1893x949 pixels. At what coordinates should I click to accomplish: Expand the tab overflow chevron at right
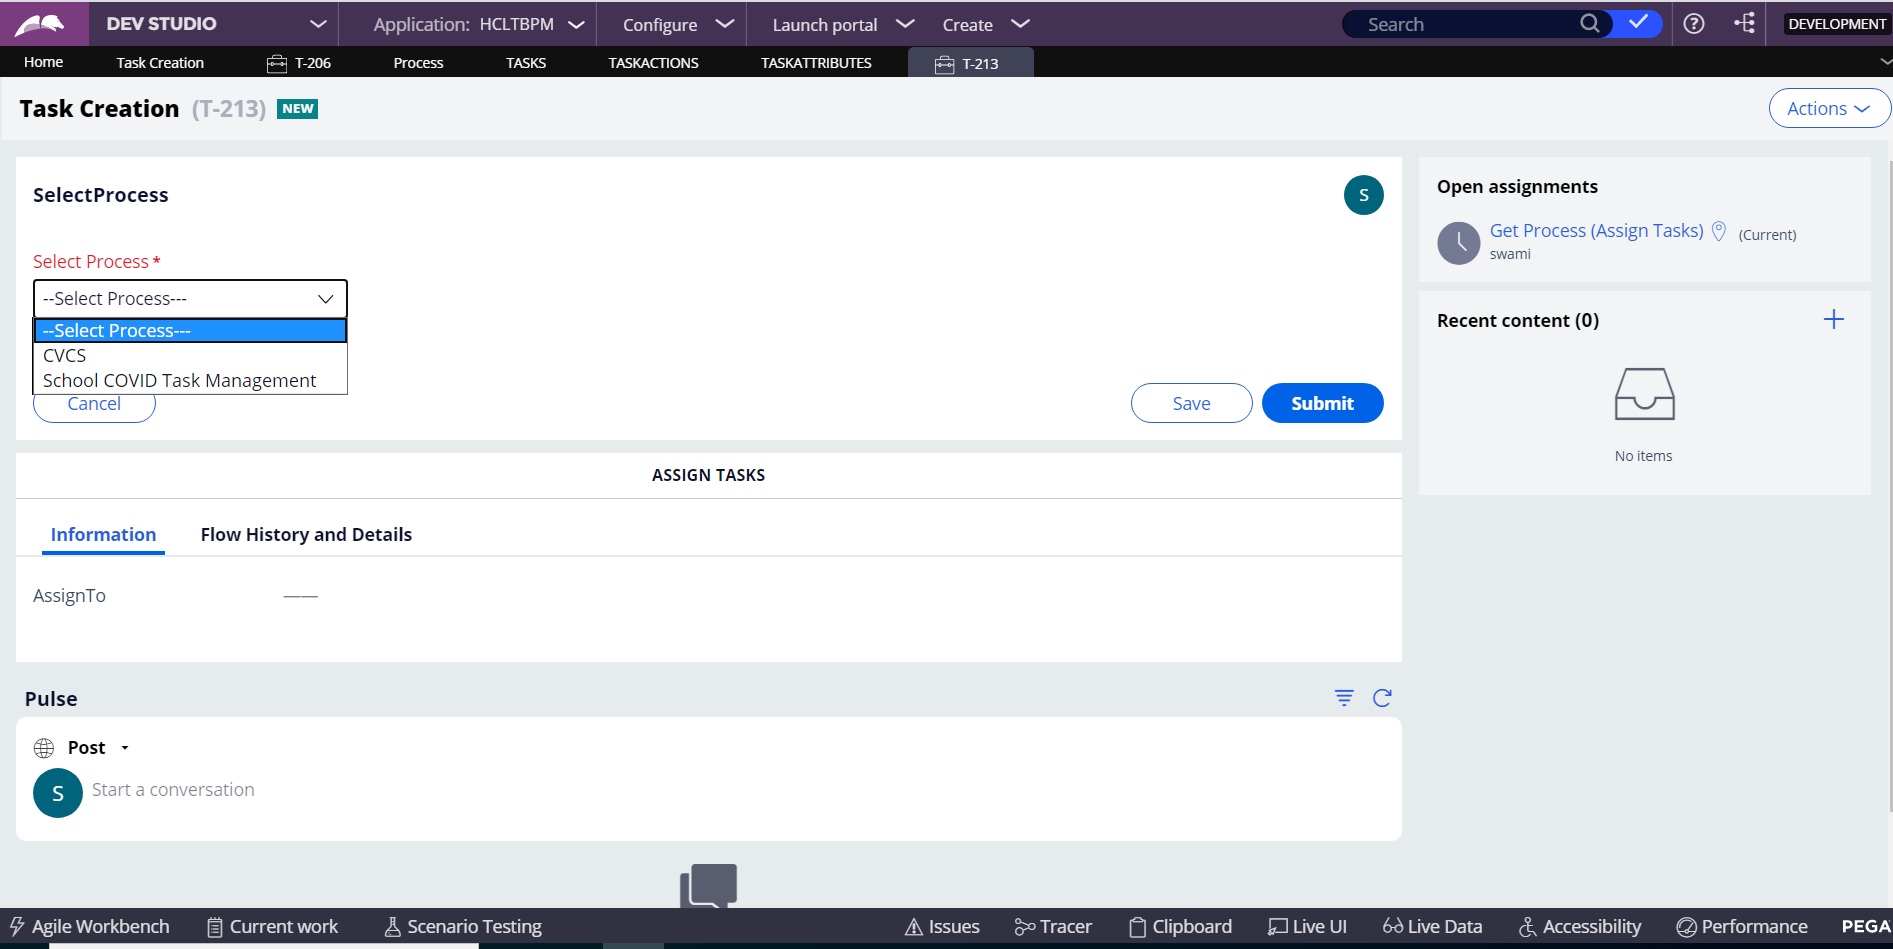pyautogui.click(x=1884, y=62)
